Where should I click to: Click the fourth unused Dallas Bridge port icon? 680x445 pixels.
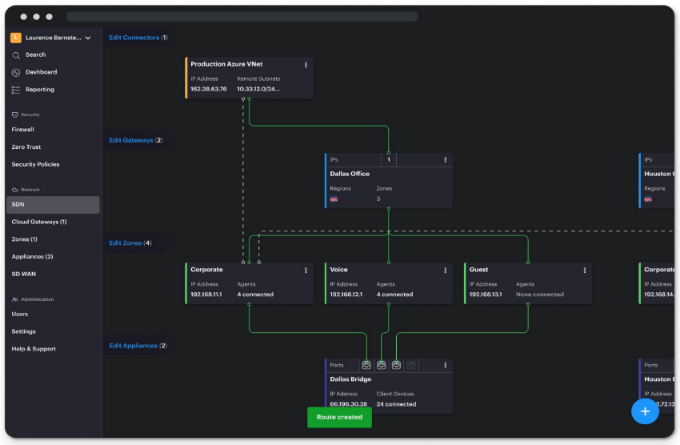411,365
